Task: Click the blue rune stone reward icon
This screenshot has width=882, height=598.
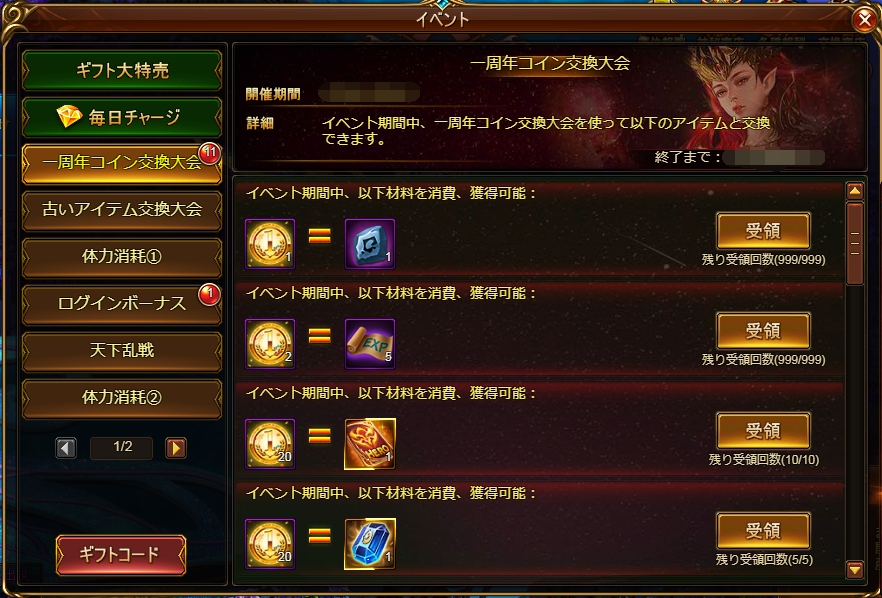Action: coord(370,244)
